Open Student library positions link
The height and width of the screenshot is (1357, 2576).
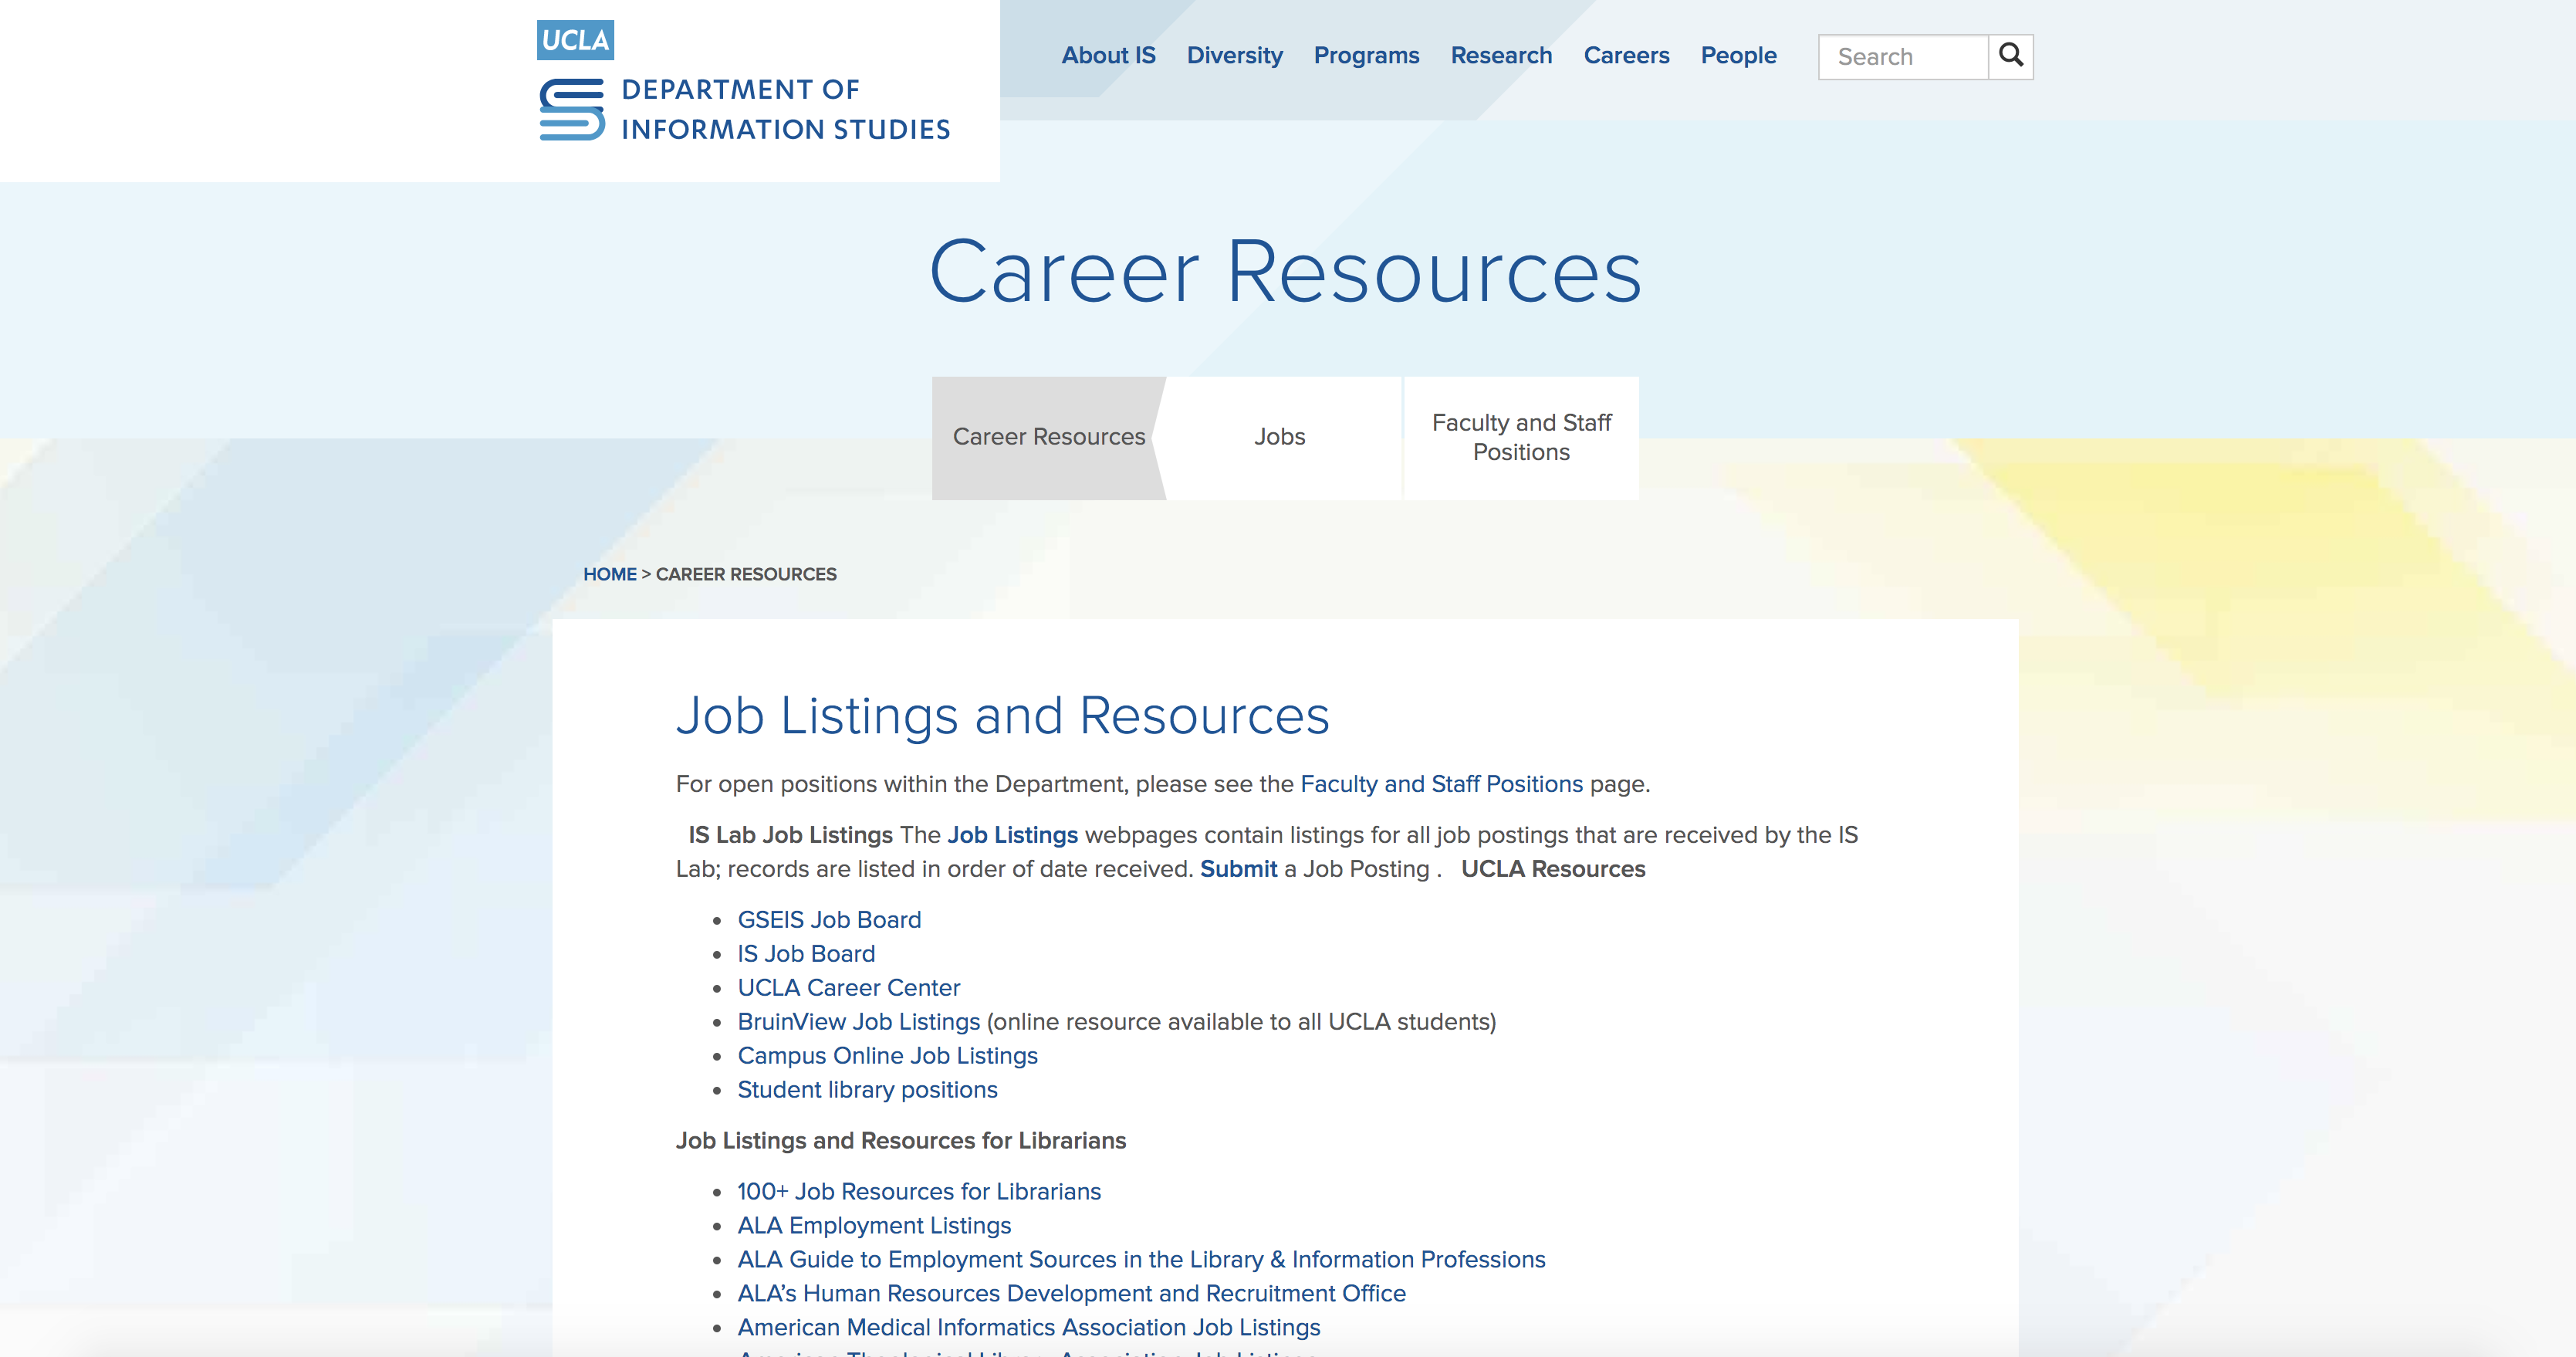coord(867,1090)
